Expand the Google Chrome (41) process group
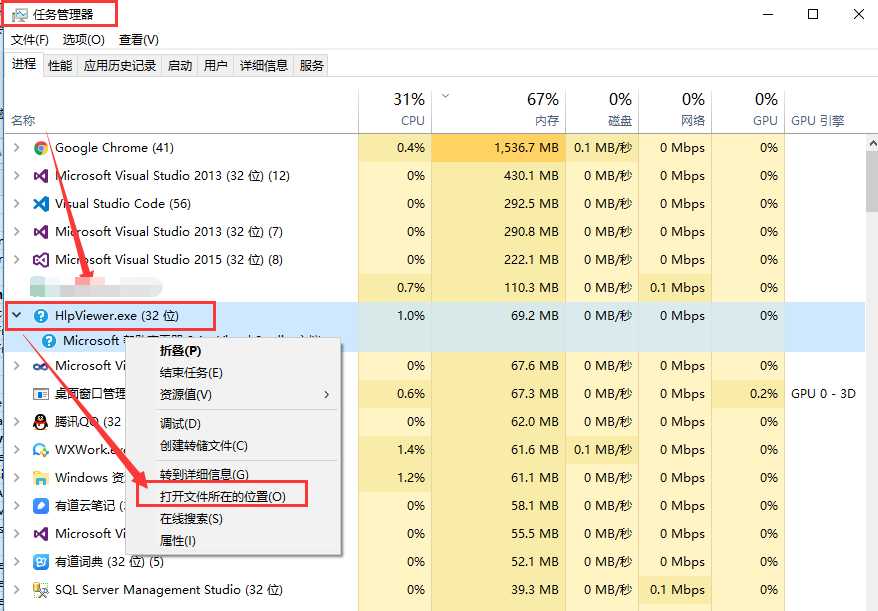This screenshot has width=878, height=611. pos(17,148)
